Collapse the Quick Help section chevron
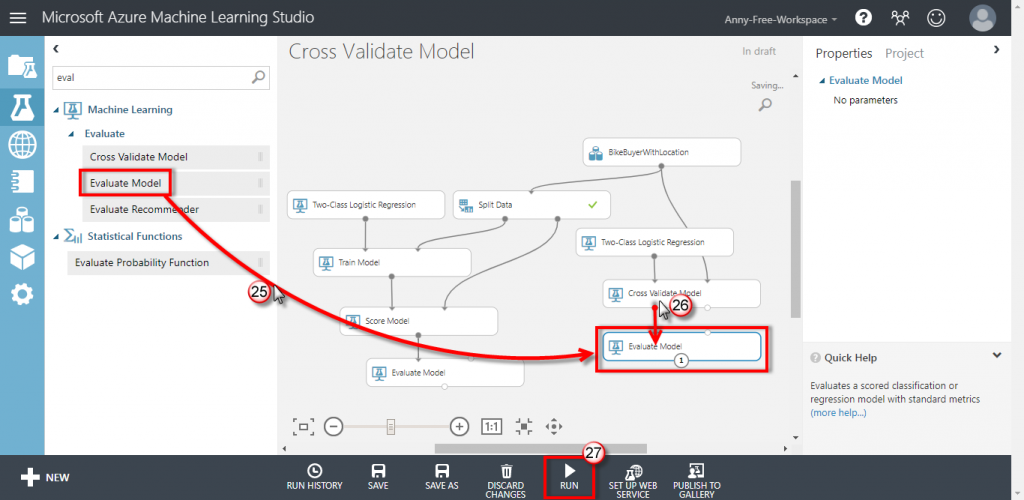 (997, 356)
